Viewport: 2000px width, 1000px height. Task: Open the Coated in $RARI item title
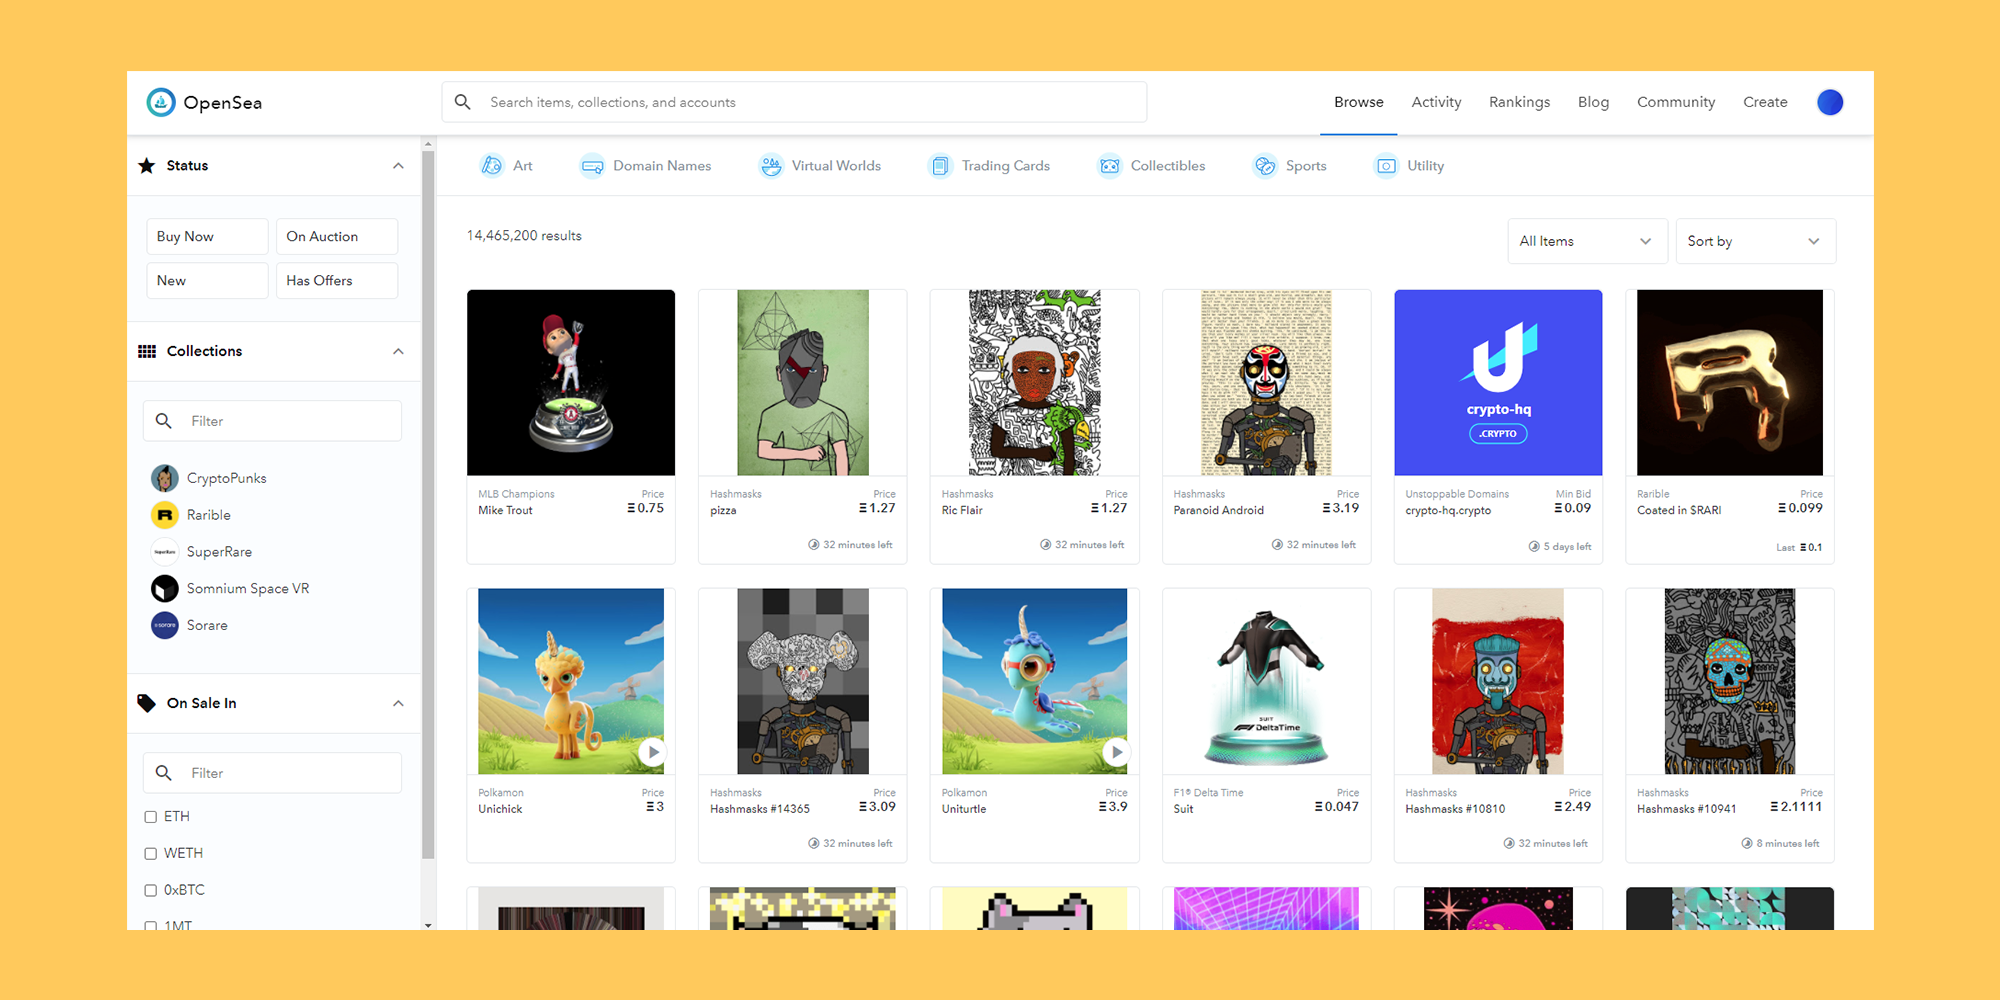[1679, 510]
